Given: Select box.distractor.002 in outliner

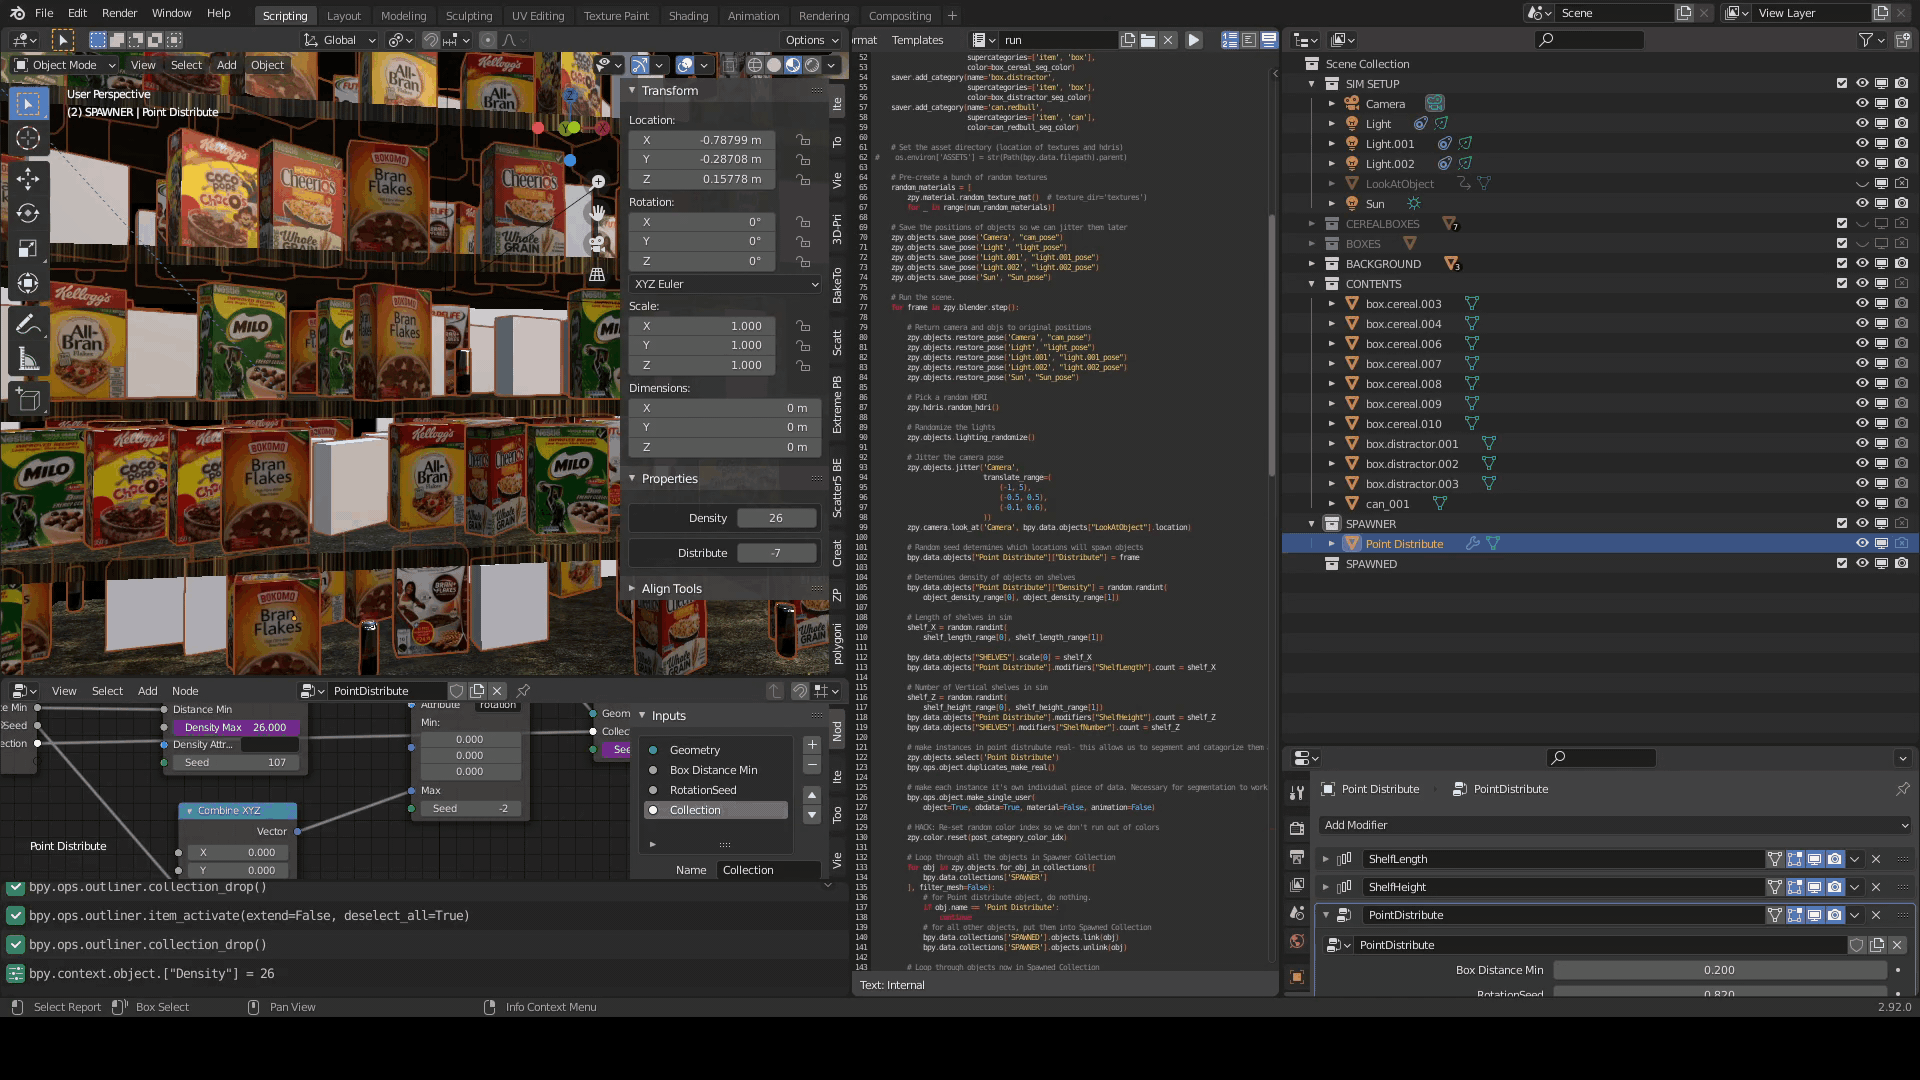Looking at the screenshot, I should pos(1411,464).
